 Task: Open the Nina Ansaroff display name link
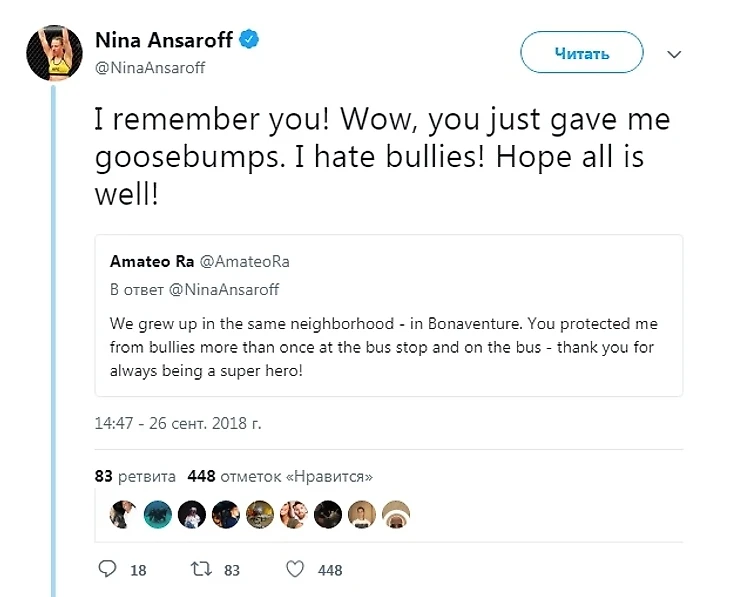pos(164,40)
